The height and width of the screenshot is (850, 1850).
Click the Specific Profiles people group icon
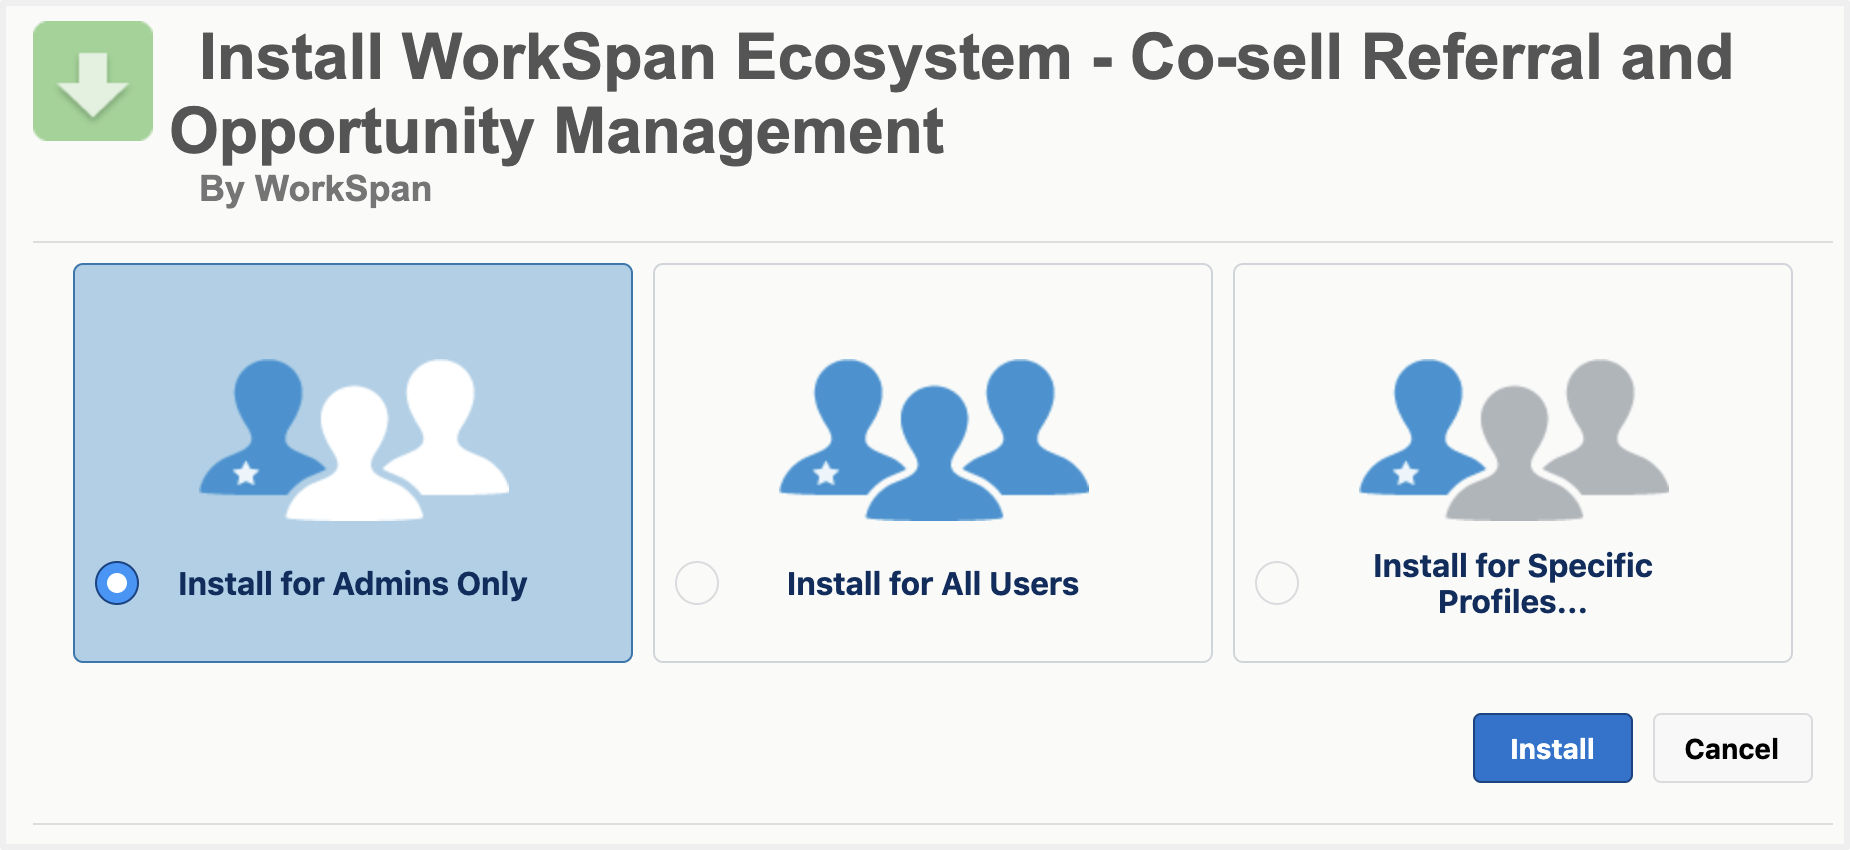pyautogui.click(x=1514, y=440)
